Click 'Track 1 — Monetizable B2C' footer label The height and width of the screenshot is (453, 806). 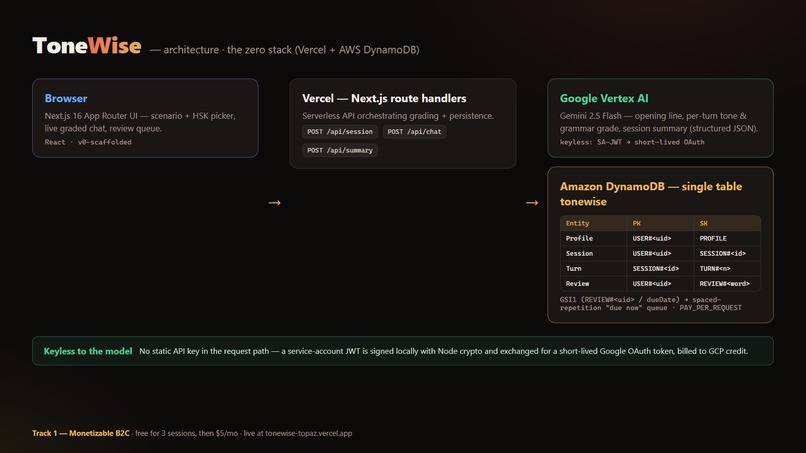point(81,433)
